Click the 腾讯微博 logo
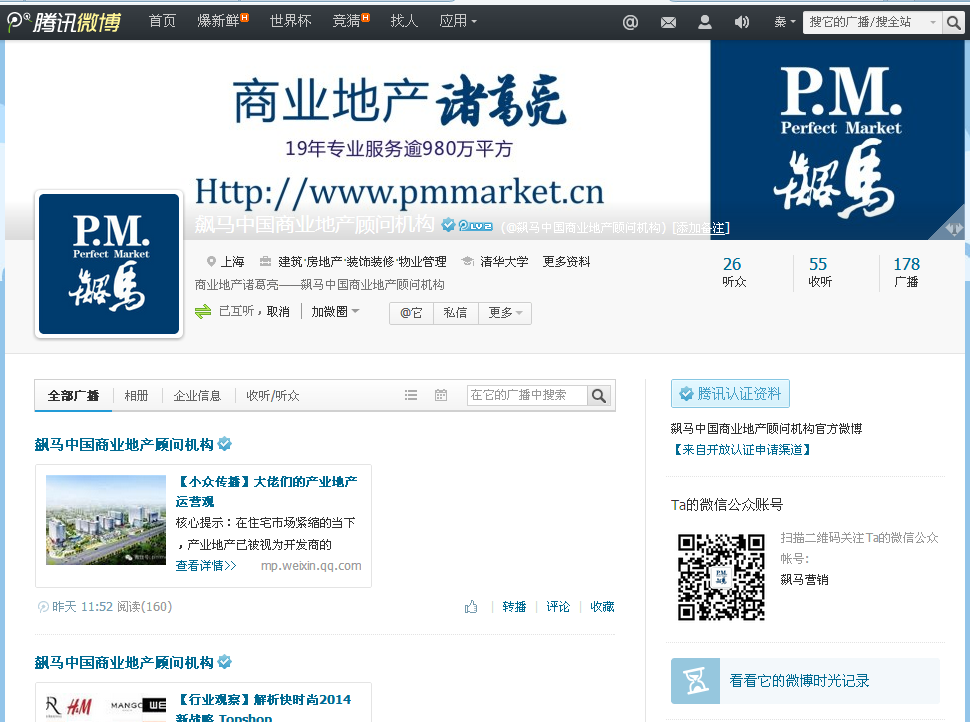 point(65,21)
